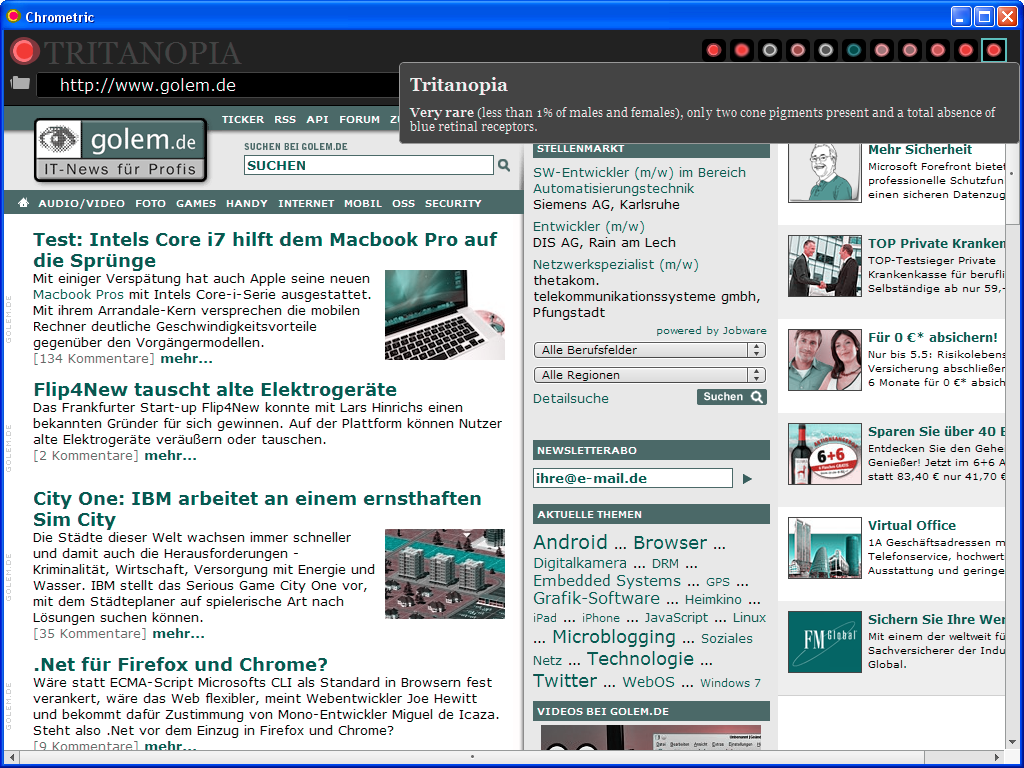Image resolution: width=1024 pixels, height=768 pixels.
Task: Open the Entwickler (m/w) job link
Action: point(588,227)
